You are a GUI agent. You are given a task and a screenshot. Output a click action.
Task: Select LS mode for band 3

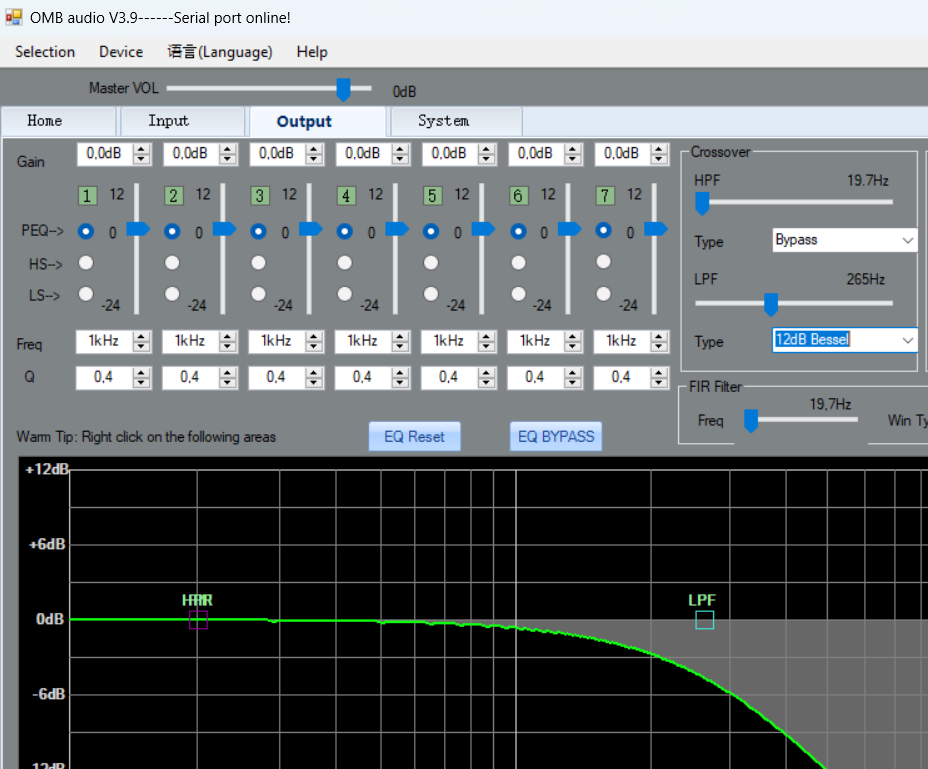pyautogui.click(x=259, y=294)
